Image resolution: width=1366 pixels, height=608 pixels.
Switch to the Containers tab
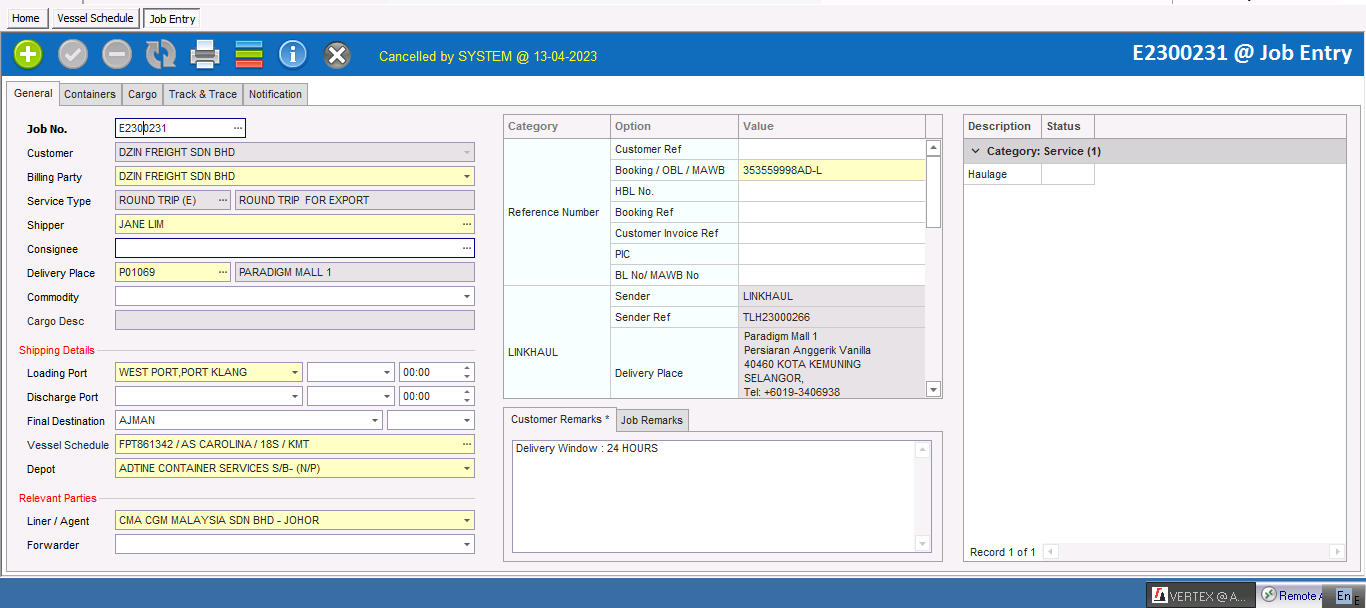coord(90,94)
